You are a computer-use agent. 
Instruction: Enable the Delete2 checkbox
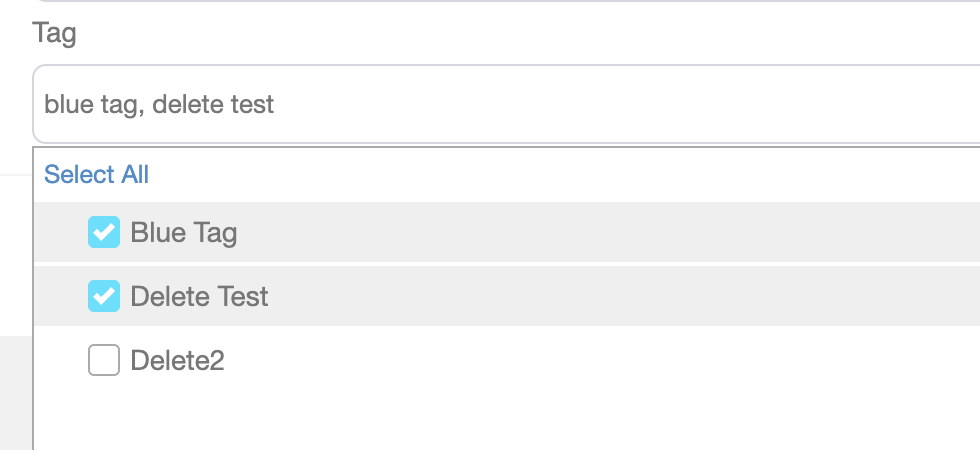click(104, 360)
